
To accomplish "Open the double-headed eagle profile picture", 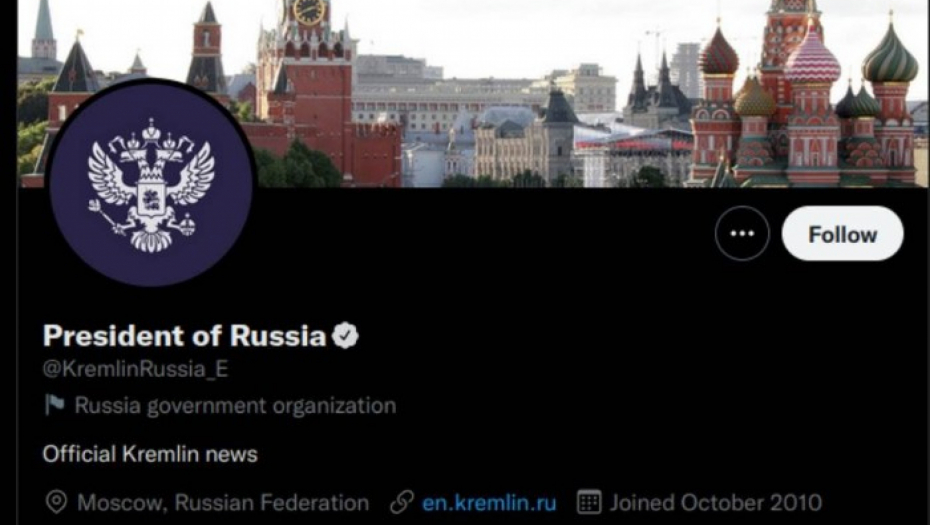I will coord(151,183).
